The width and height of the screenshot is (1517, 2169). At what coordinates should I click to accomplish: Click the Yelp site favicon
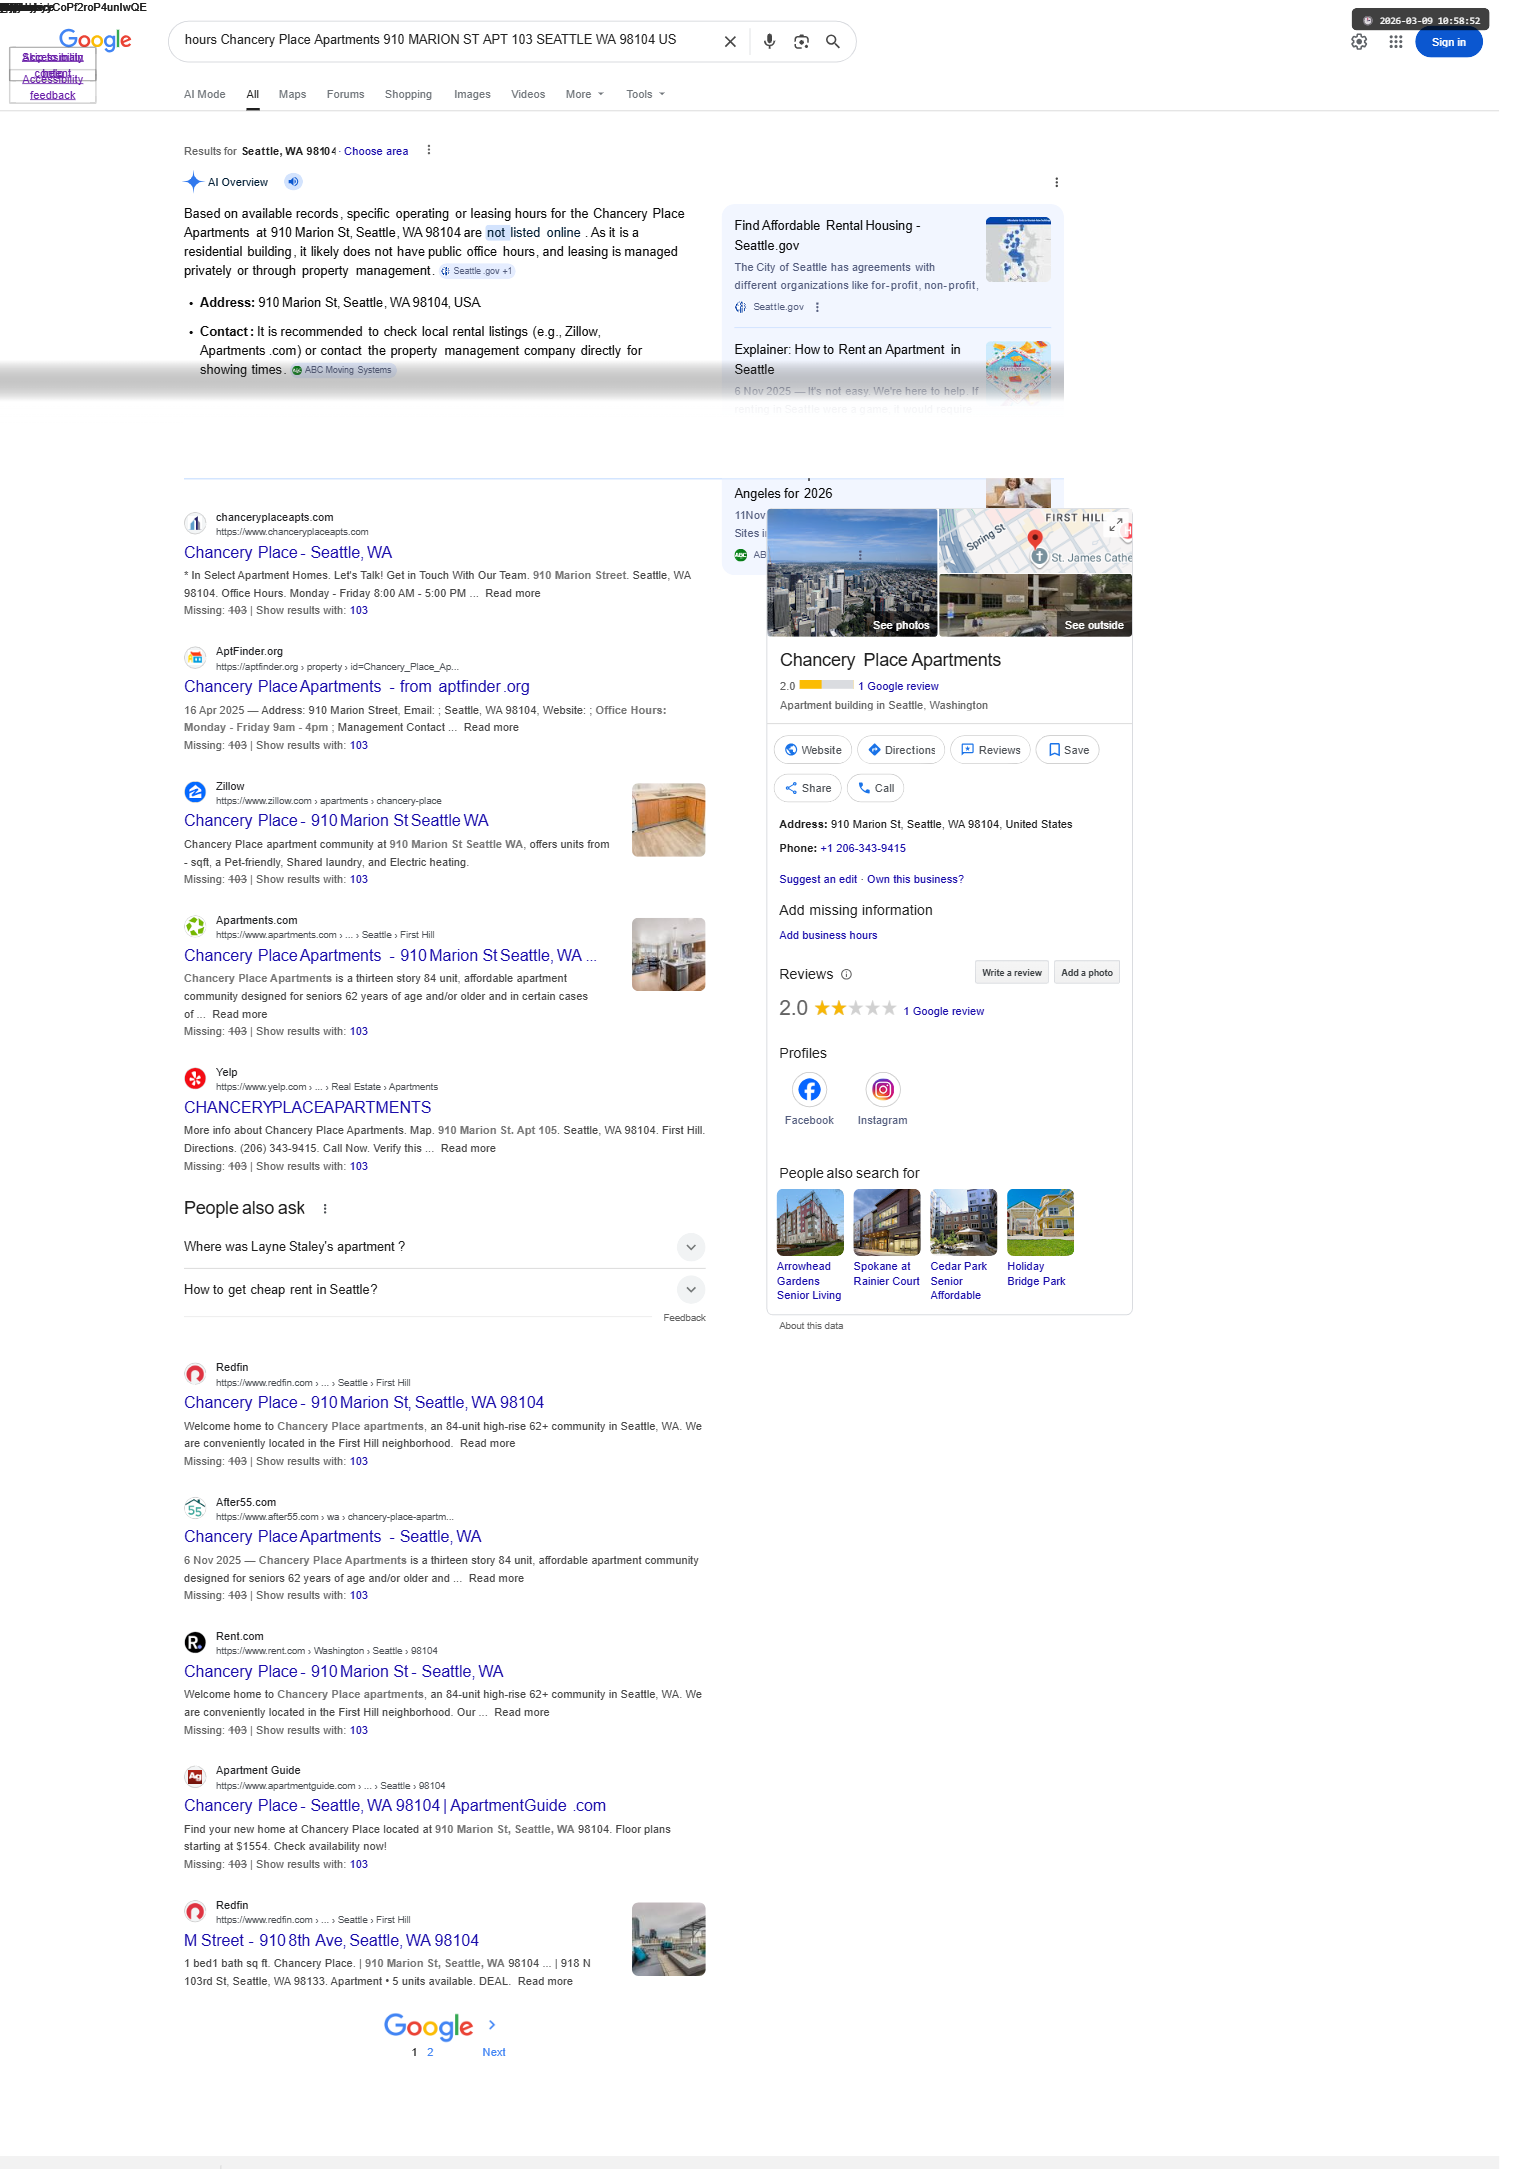195,1078
